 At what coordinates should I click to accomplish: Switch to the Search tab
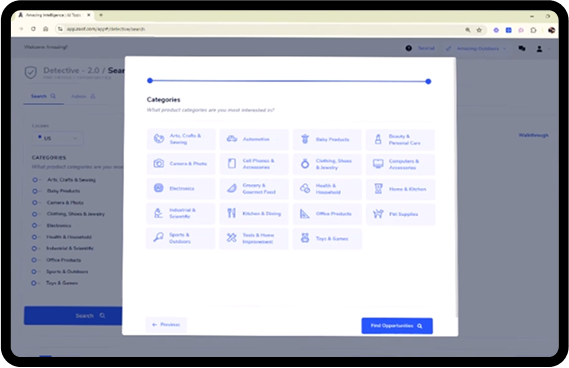43,96
